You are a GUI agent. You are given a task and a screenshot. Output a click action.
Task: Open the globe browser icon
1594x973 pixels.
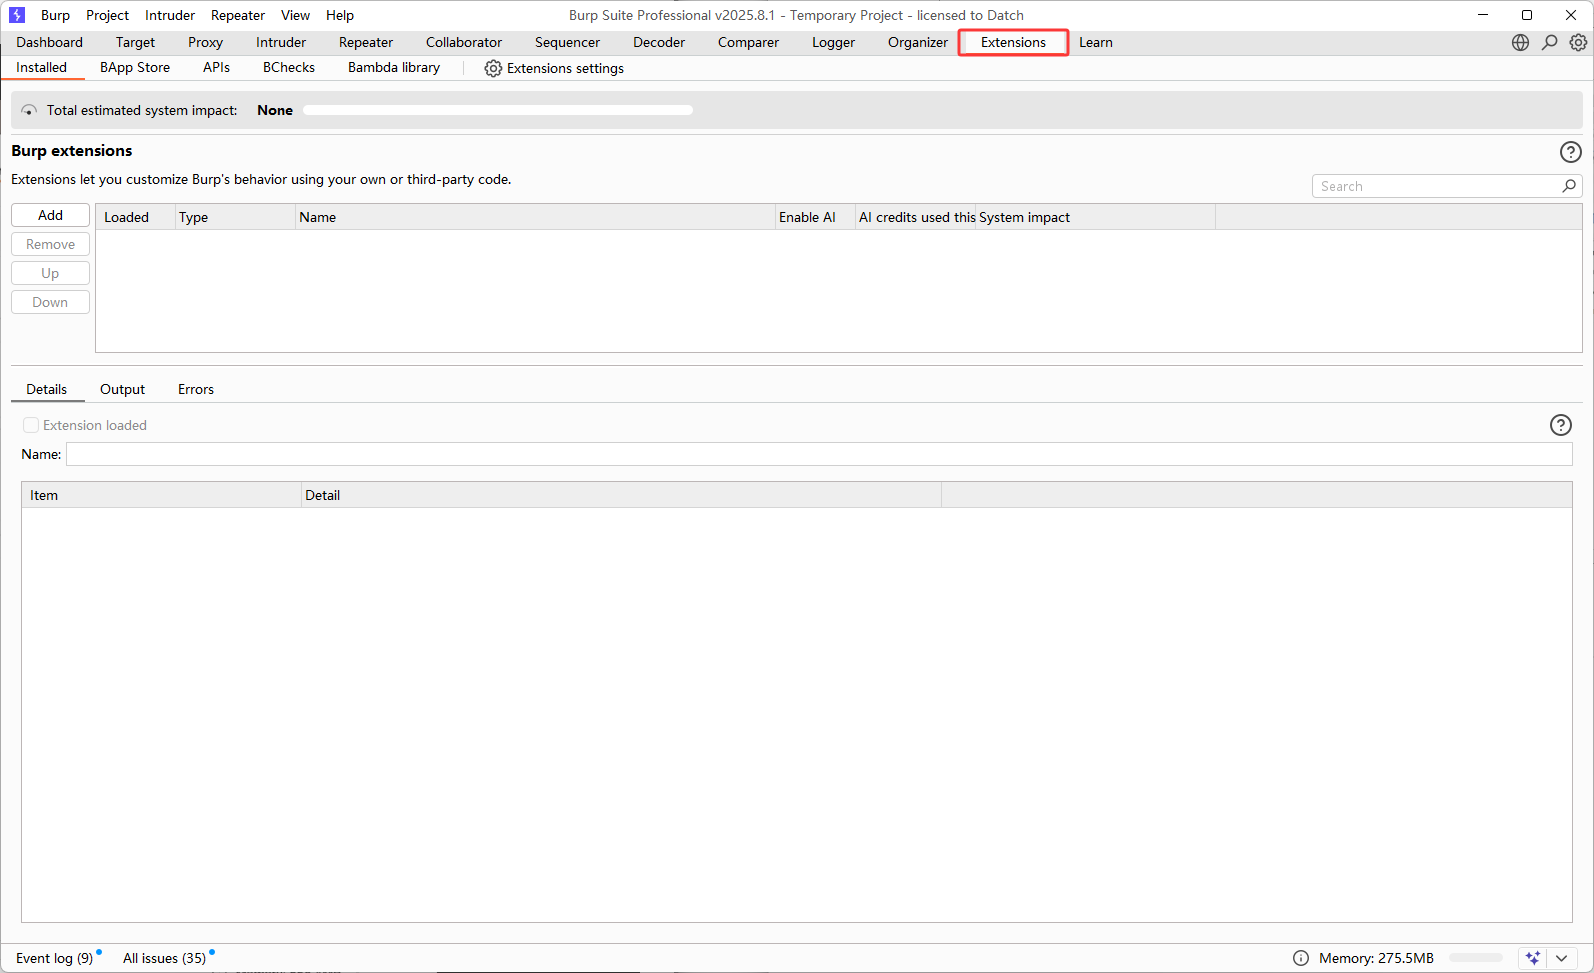click(1520, 42)
